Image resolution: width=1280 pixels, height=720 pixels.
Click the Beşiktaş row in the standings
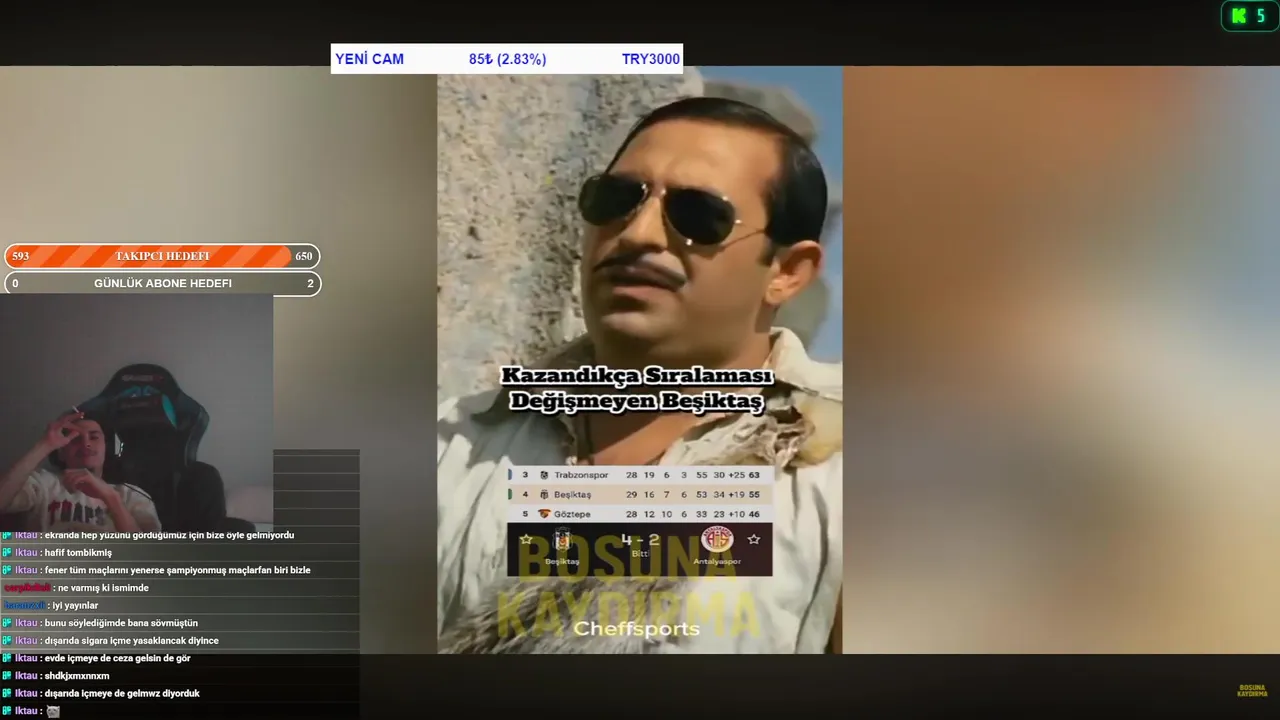pos(640,494)
